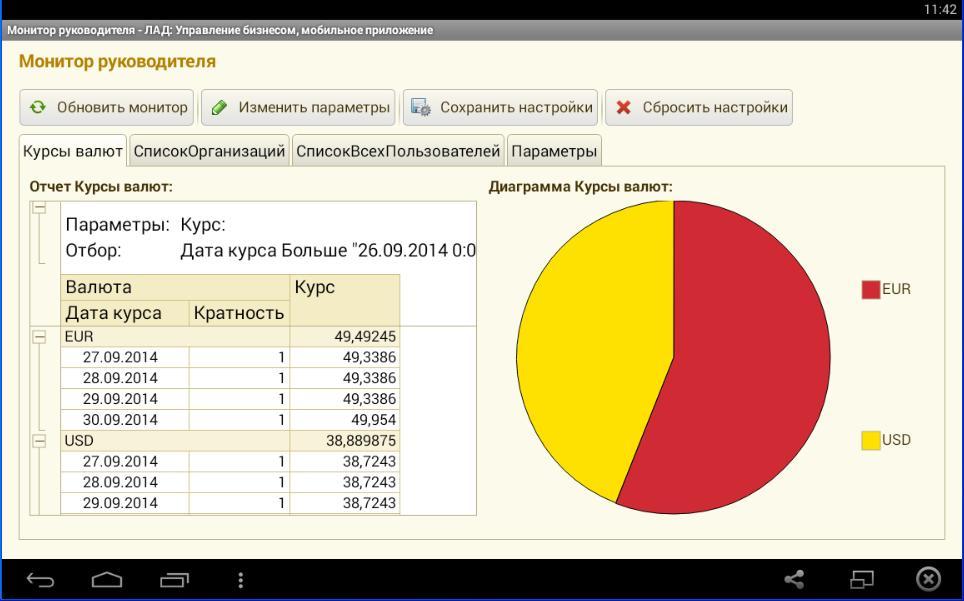Image resolution: width=964 pixels, height=601 pixels.
Task: Click the Отчет Курсы валют label
Action: tap(101, 187)
